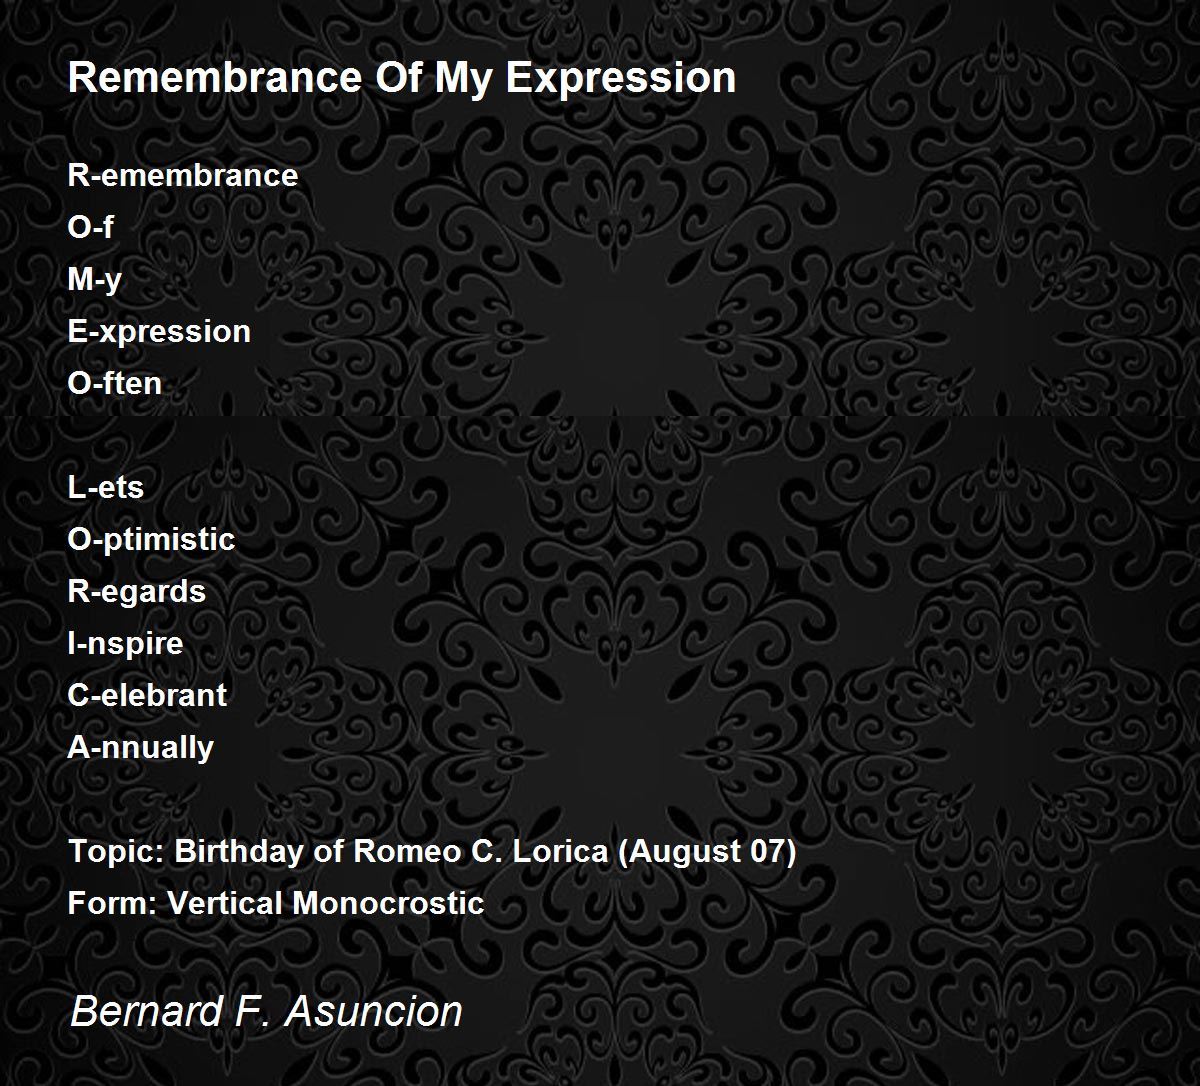The height and width of the screenshot is (1086, 1200).
Task: Select the "O-ptimistic" line
Action: pos(151,540)
